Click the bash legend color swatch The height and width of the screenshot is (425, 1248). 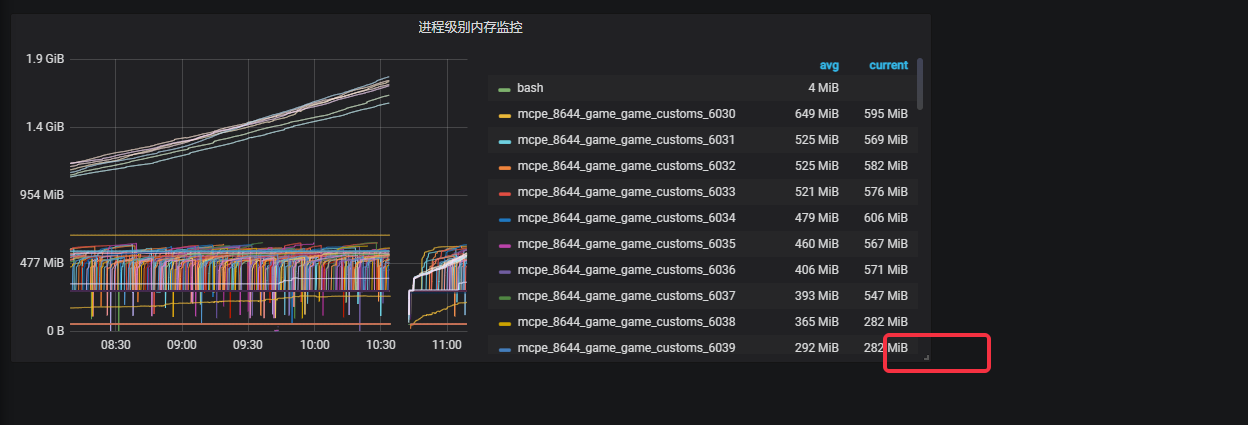(x=505, y=89)
